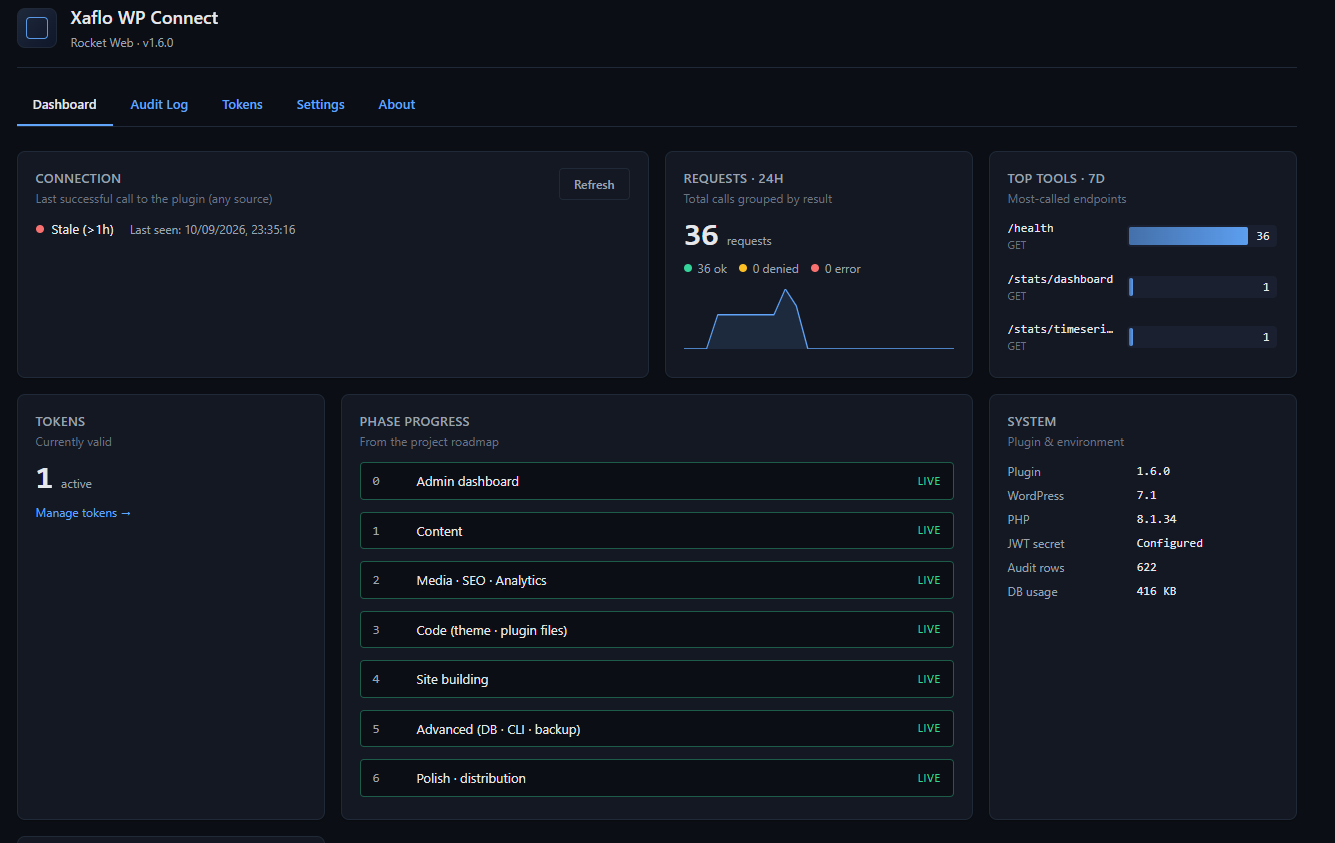Follow the Manage tokens link
Viewport: 1335px width, 843px height.
coord(83,513)
